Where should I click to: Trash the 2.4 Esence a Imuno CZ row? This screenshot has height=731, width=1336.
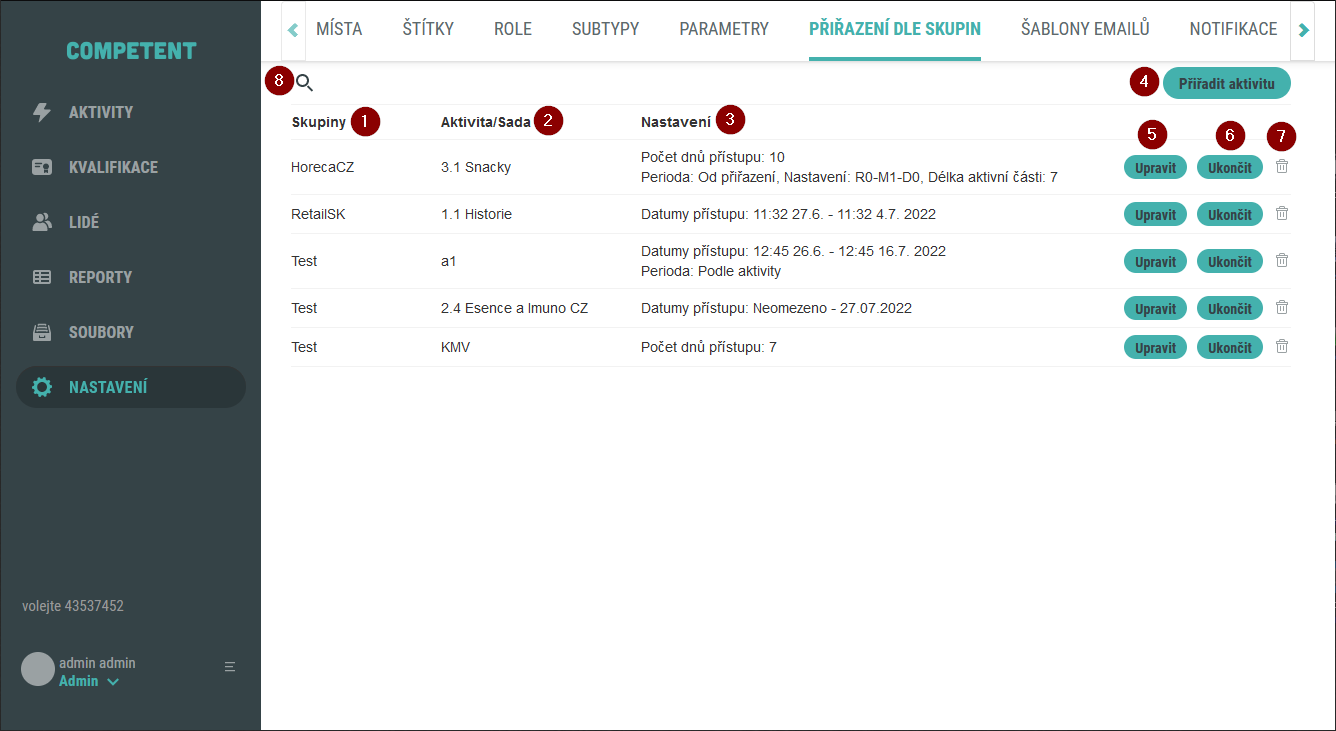[1282, 307]
